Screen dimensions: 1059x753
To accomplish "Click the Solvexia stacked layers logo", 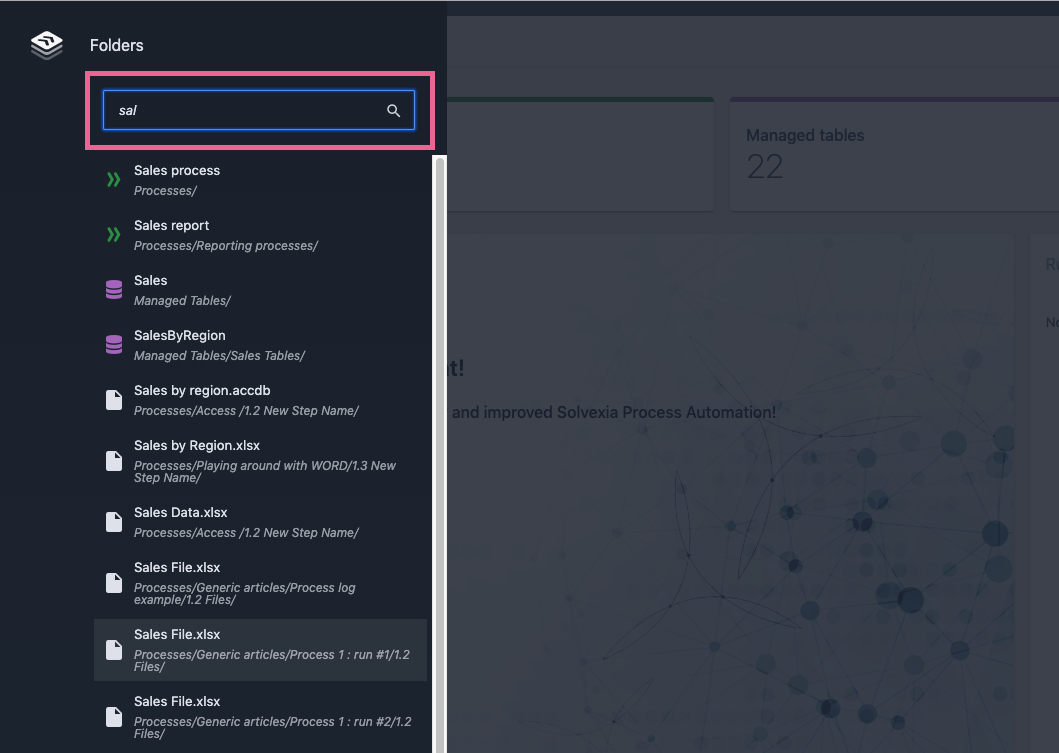I will point(47,45).
